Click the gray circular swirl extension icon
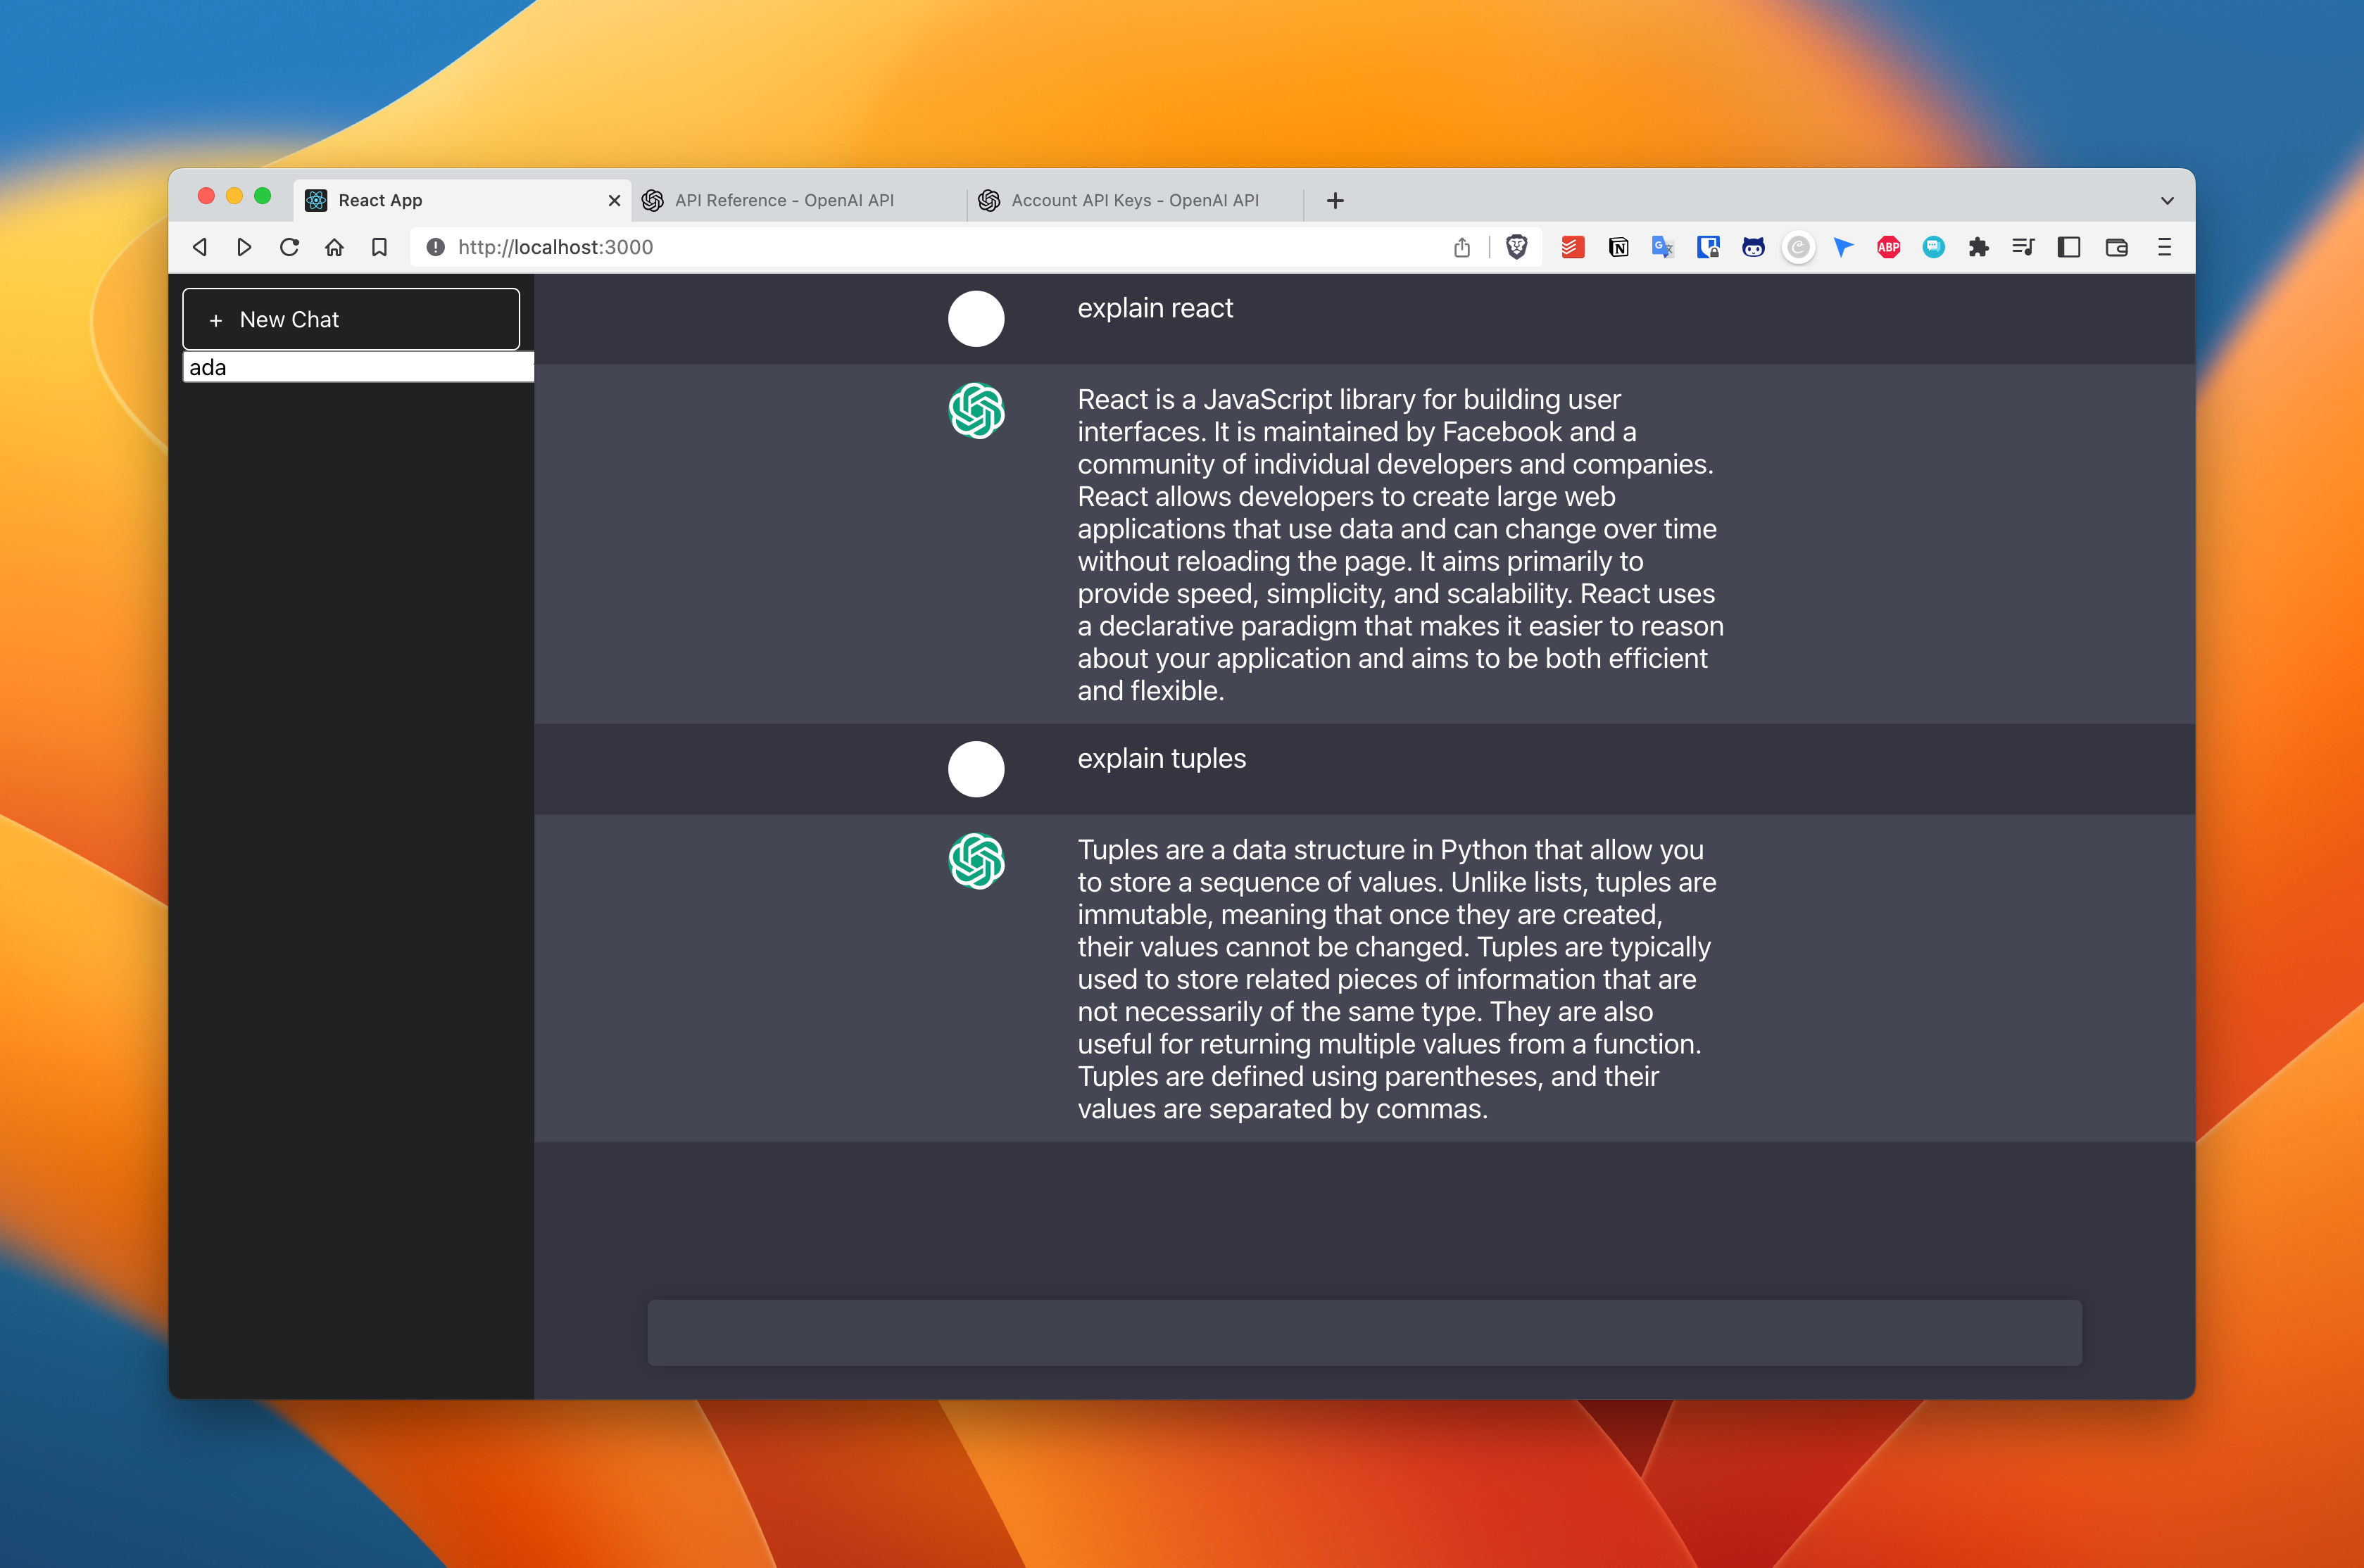 [1798, 247]
